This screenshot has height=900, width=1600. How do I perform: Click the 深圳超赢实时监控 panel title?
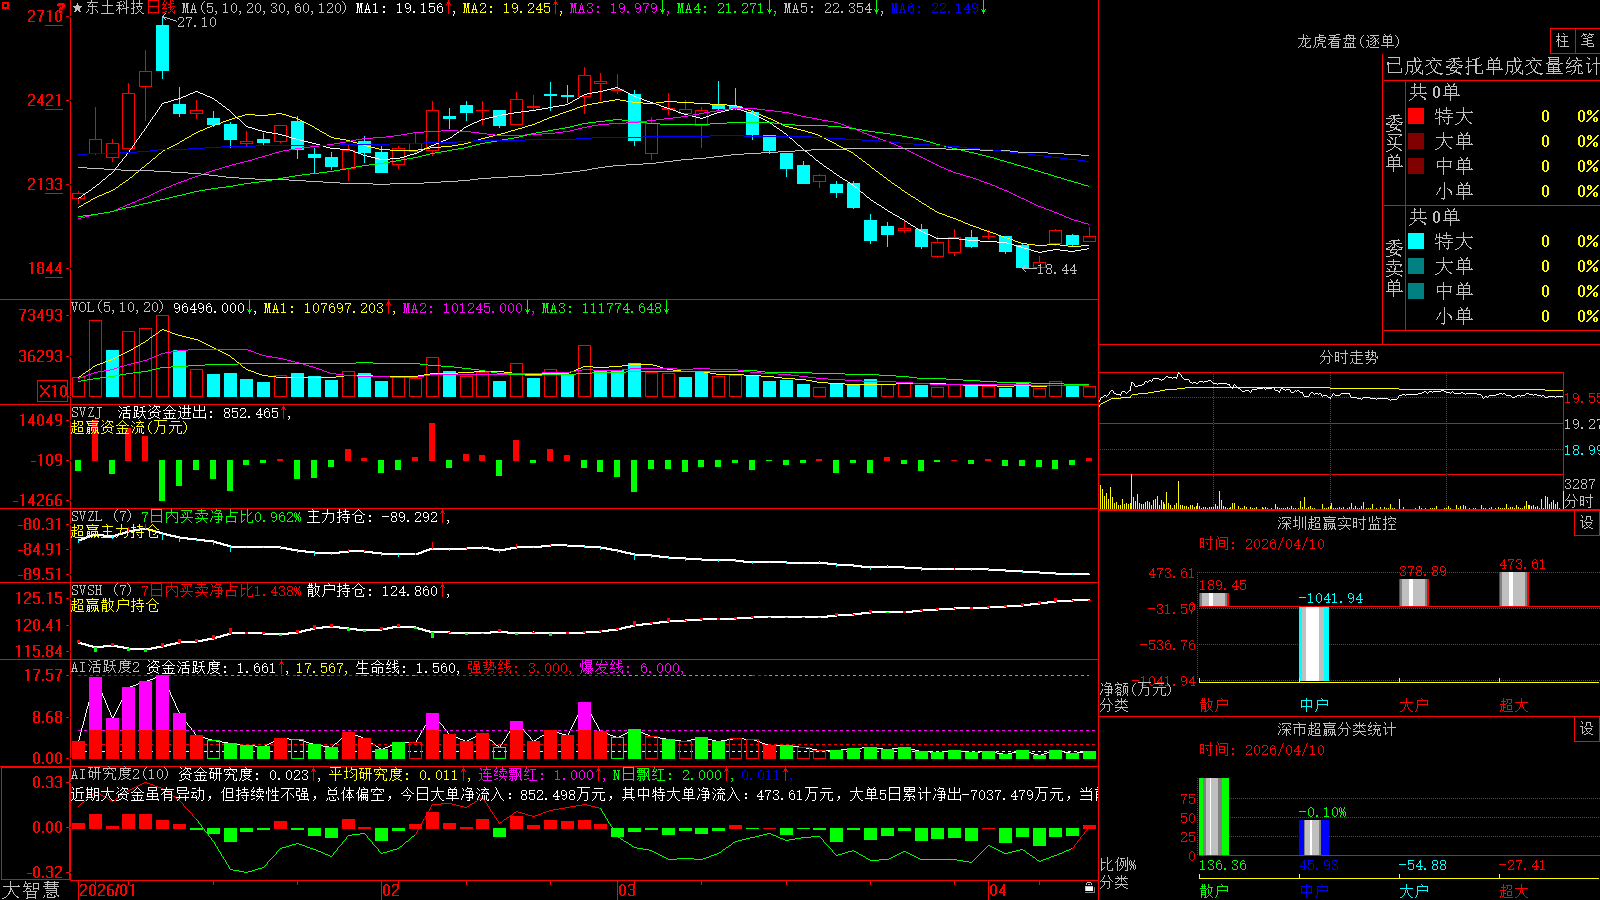tap(1337, 523)
